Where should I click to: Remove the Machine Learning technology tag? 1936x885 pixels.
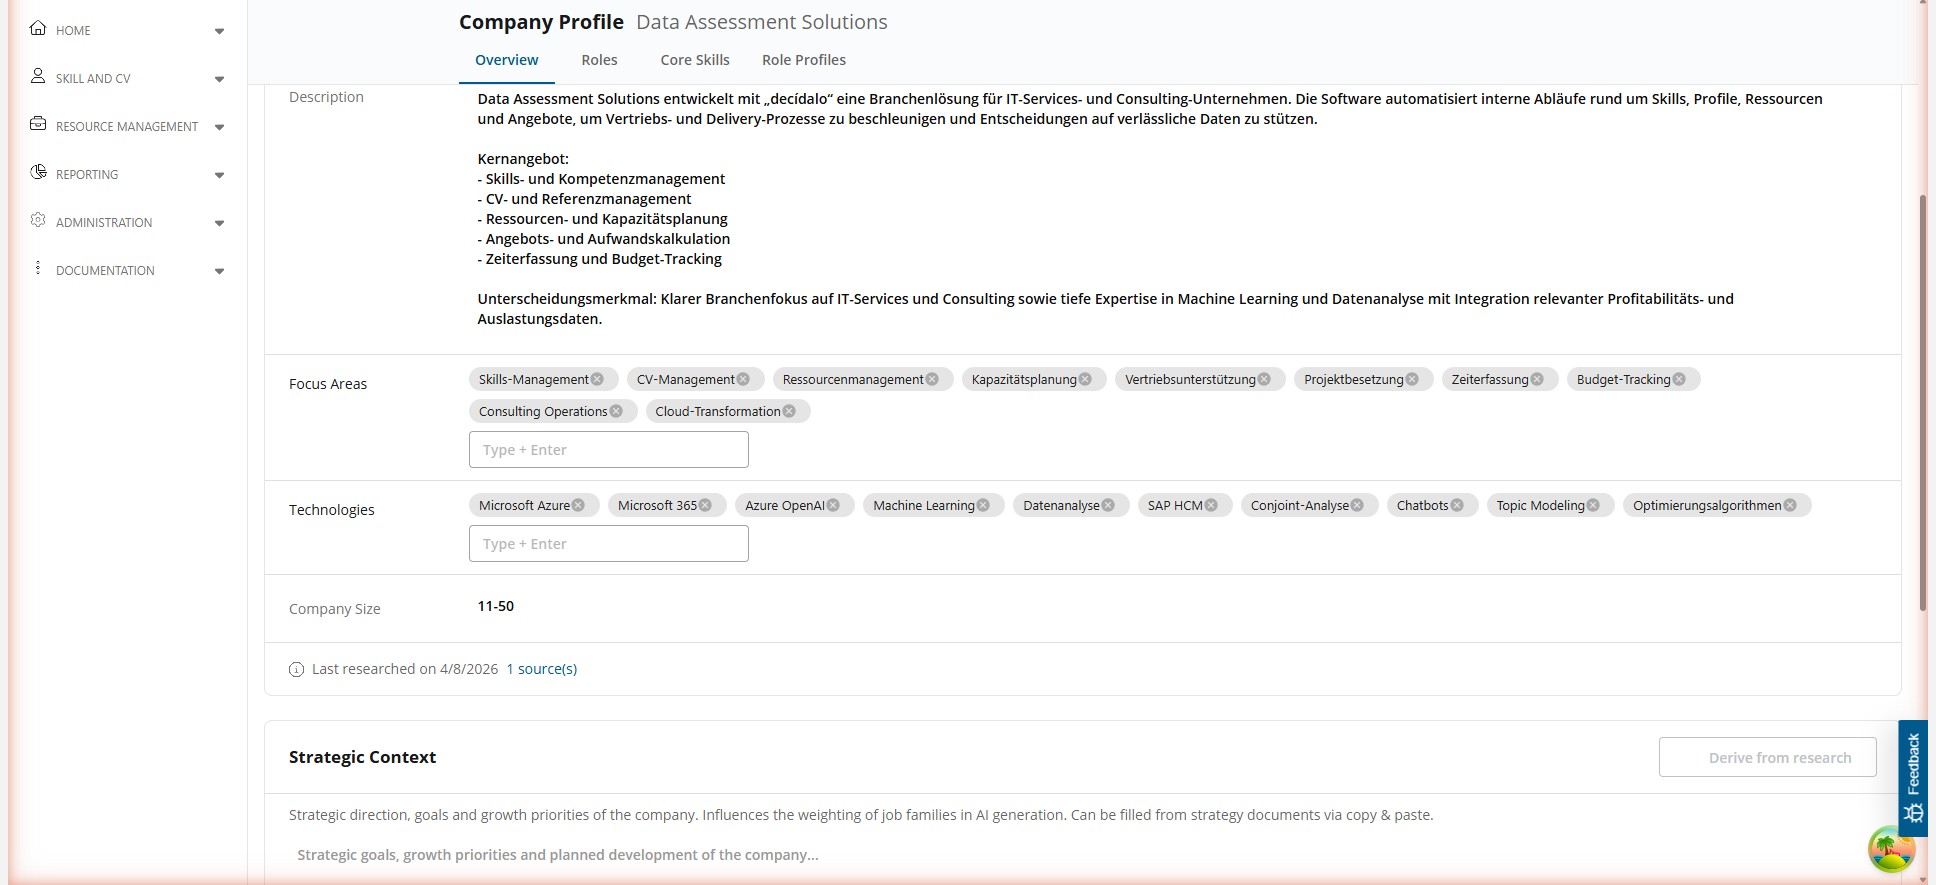[x=983, y=505]
